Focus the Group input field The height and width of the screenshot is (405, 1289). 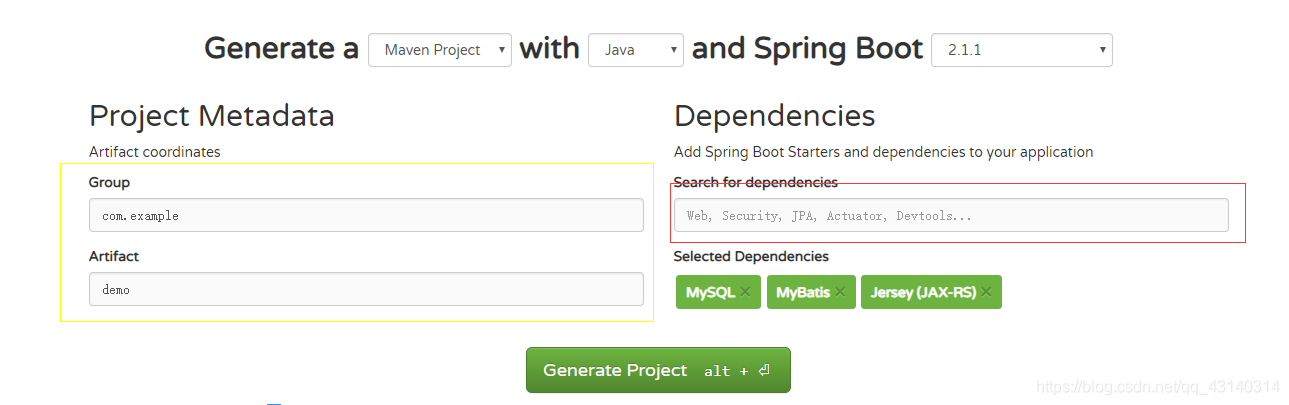pos(366,215)
